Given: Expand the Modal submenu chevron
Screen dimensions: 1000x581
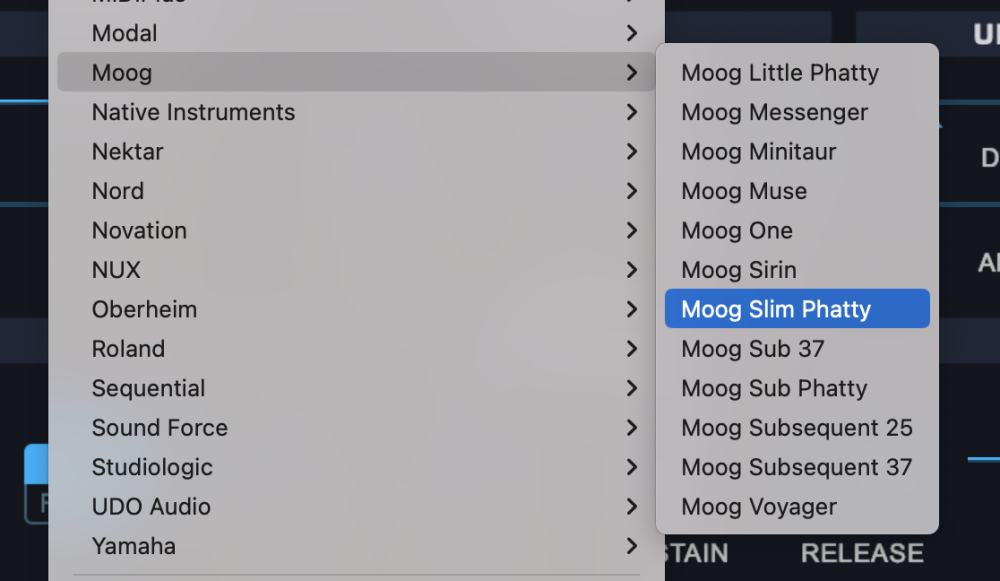Looking at the screenshot, I should [x=631, y=33].
